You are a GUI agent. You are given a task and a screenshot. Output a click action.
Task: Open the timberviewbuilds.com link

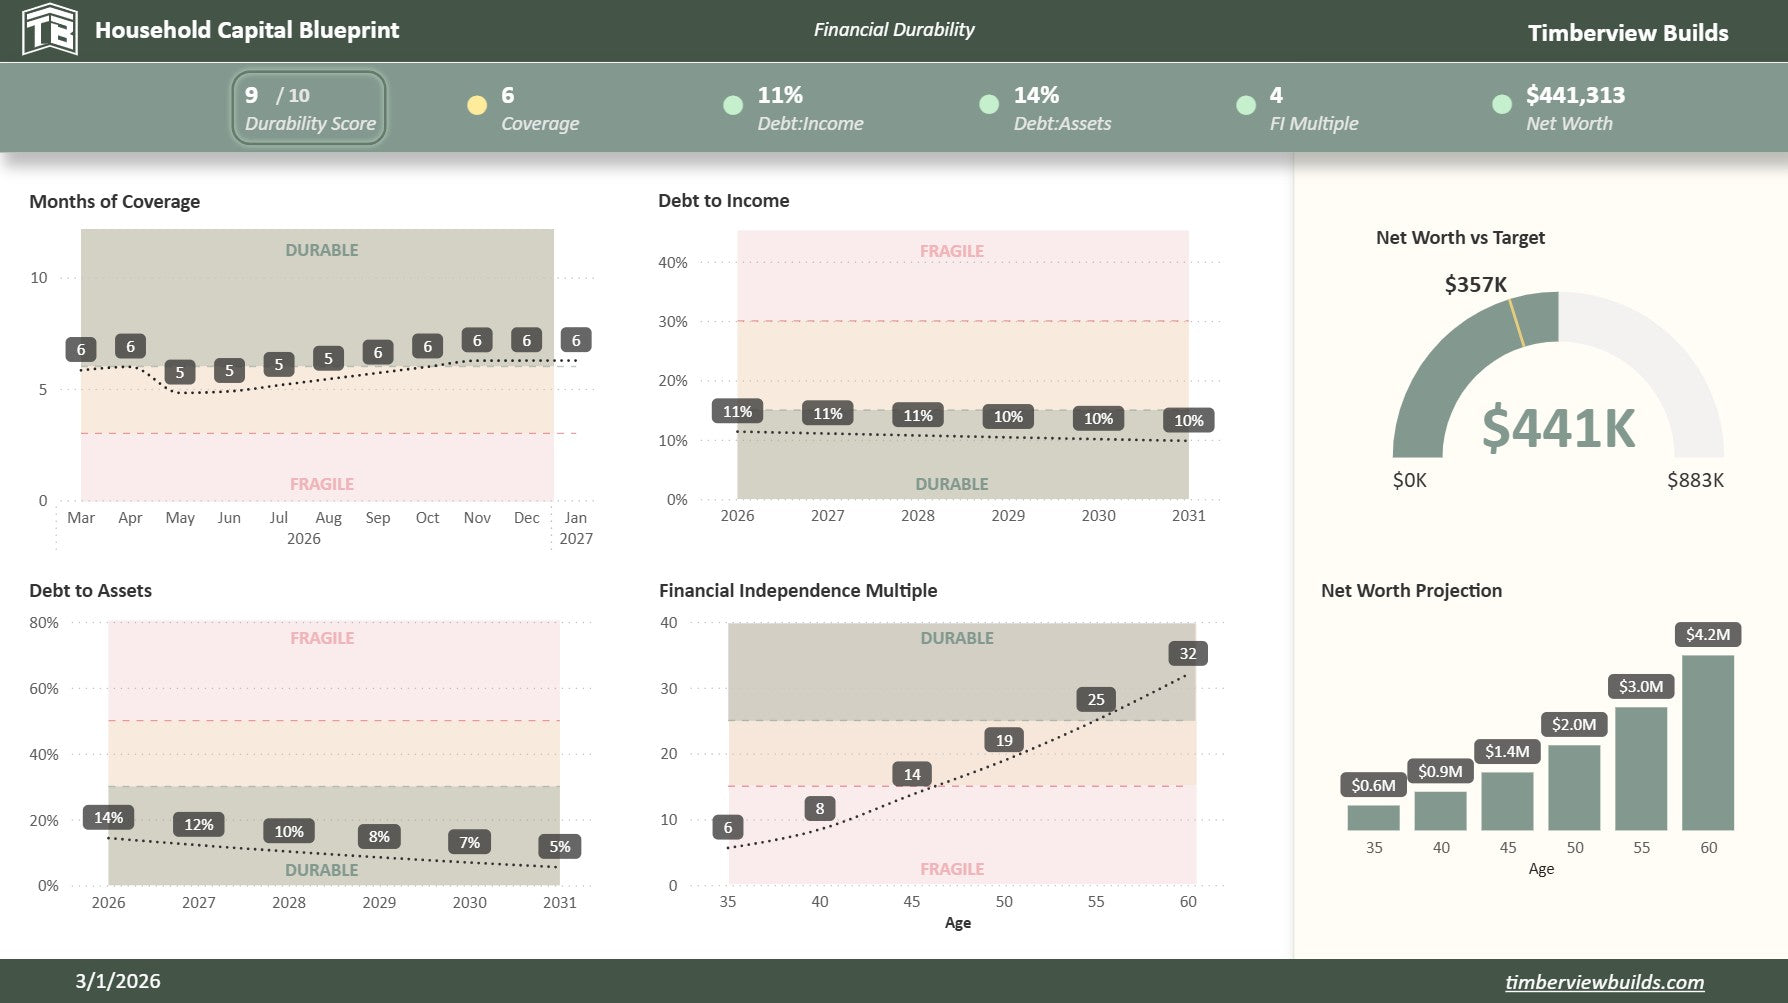coord(1604,982)
